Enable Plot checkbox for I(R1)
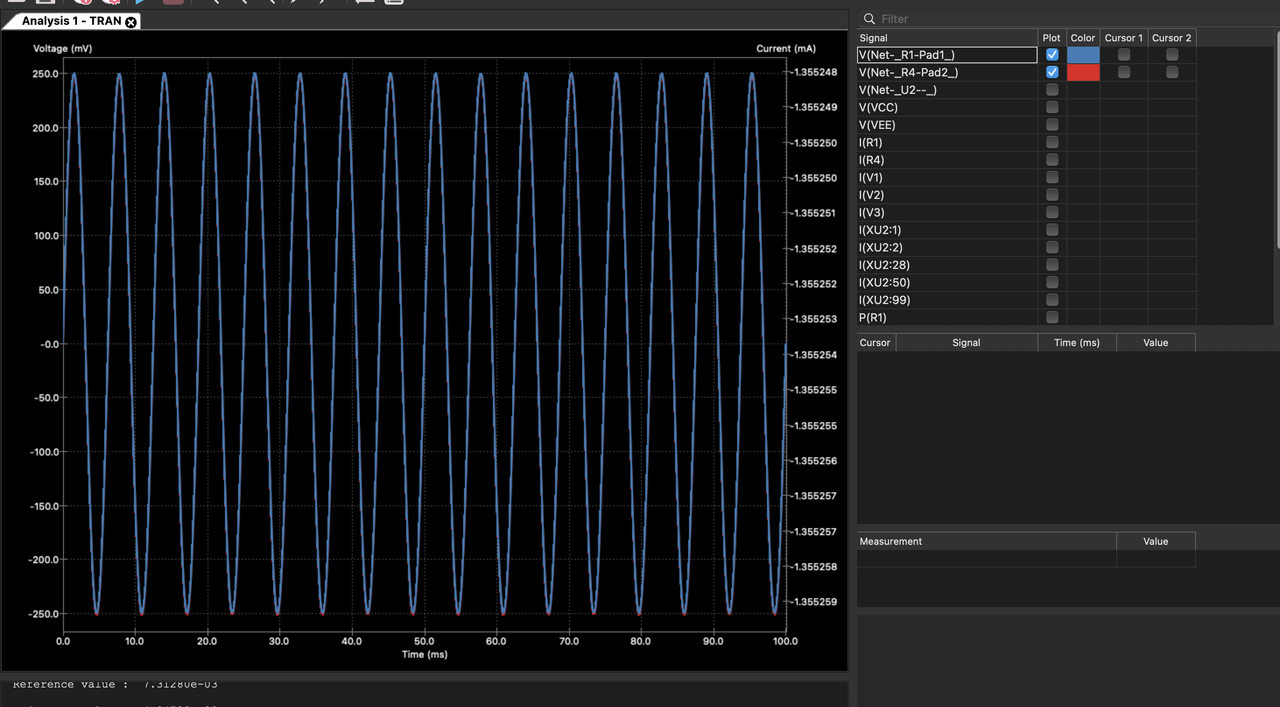 pyautogui.click(x=1052, y=142)
